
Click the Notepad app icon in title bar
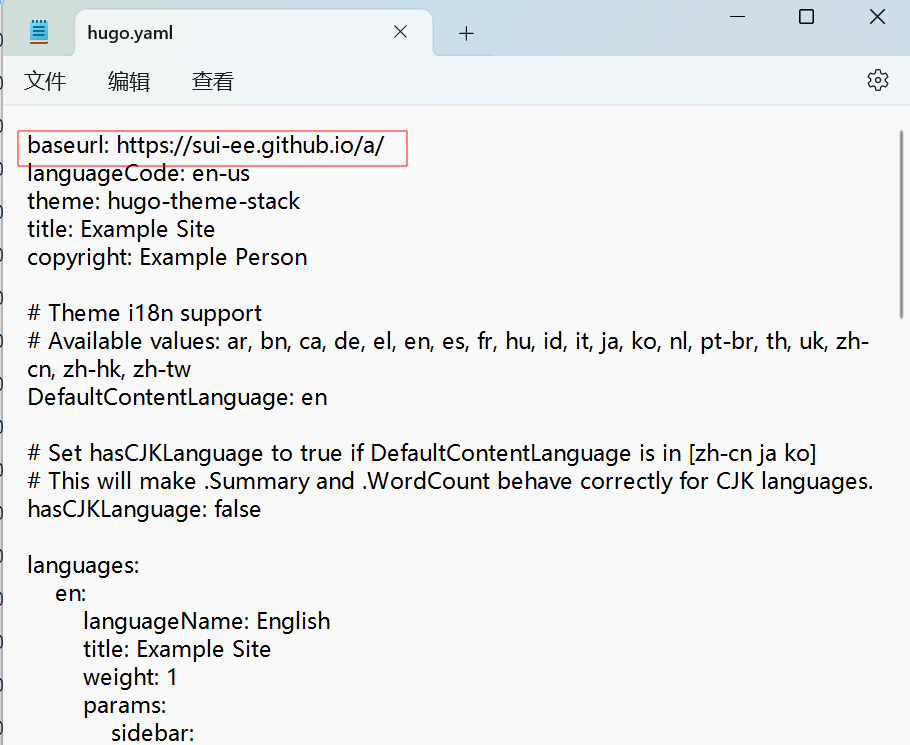click(39, 32)
